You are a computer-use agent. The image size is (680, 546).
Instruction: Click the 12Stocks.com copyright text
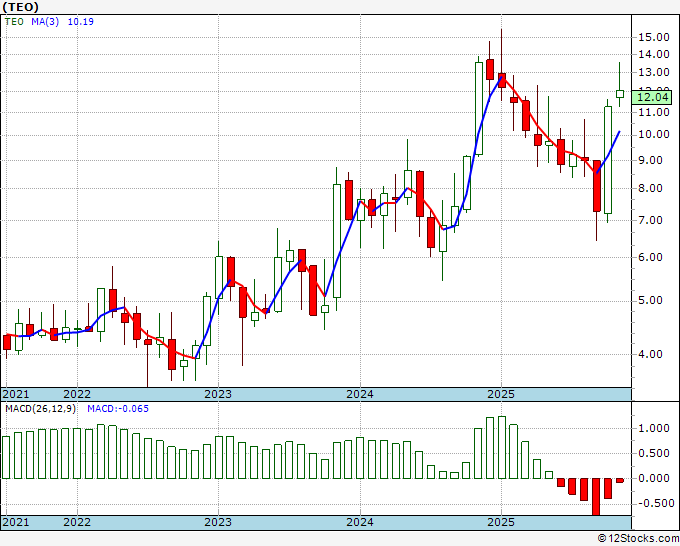pyautogui.click(x=638, y=539)
